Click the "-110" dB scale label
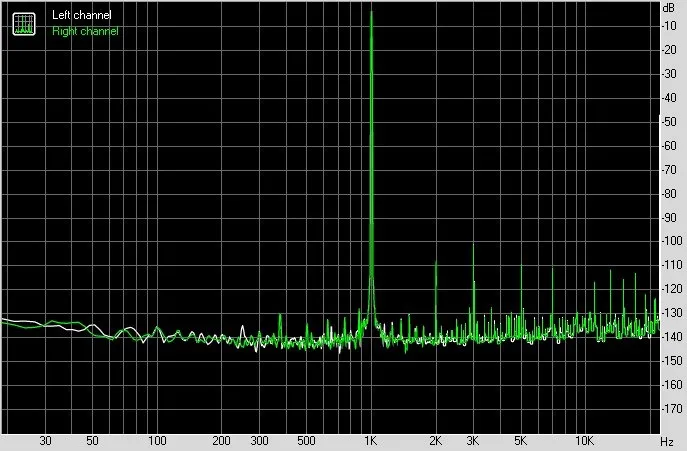687x451 pixels. pos(672,265)
